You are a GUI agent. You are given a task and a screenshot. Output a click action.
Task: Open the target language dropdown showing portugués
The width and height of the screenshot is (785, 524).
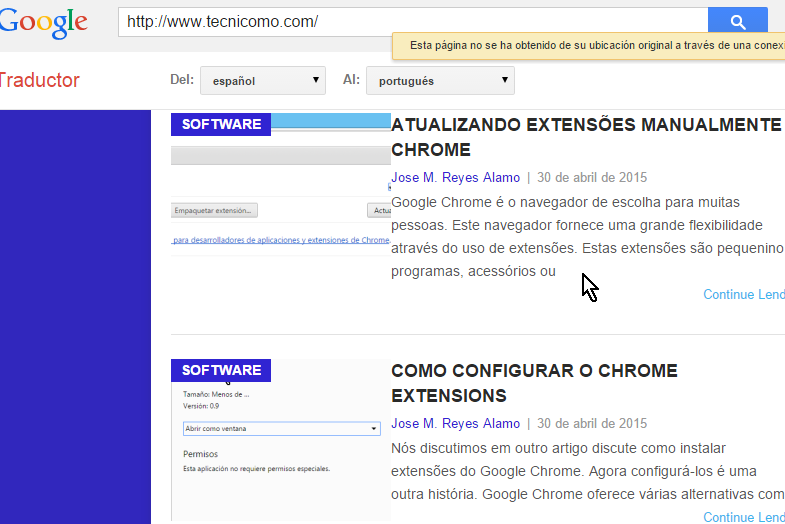(x=440, y=81)
